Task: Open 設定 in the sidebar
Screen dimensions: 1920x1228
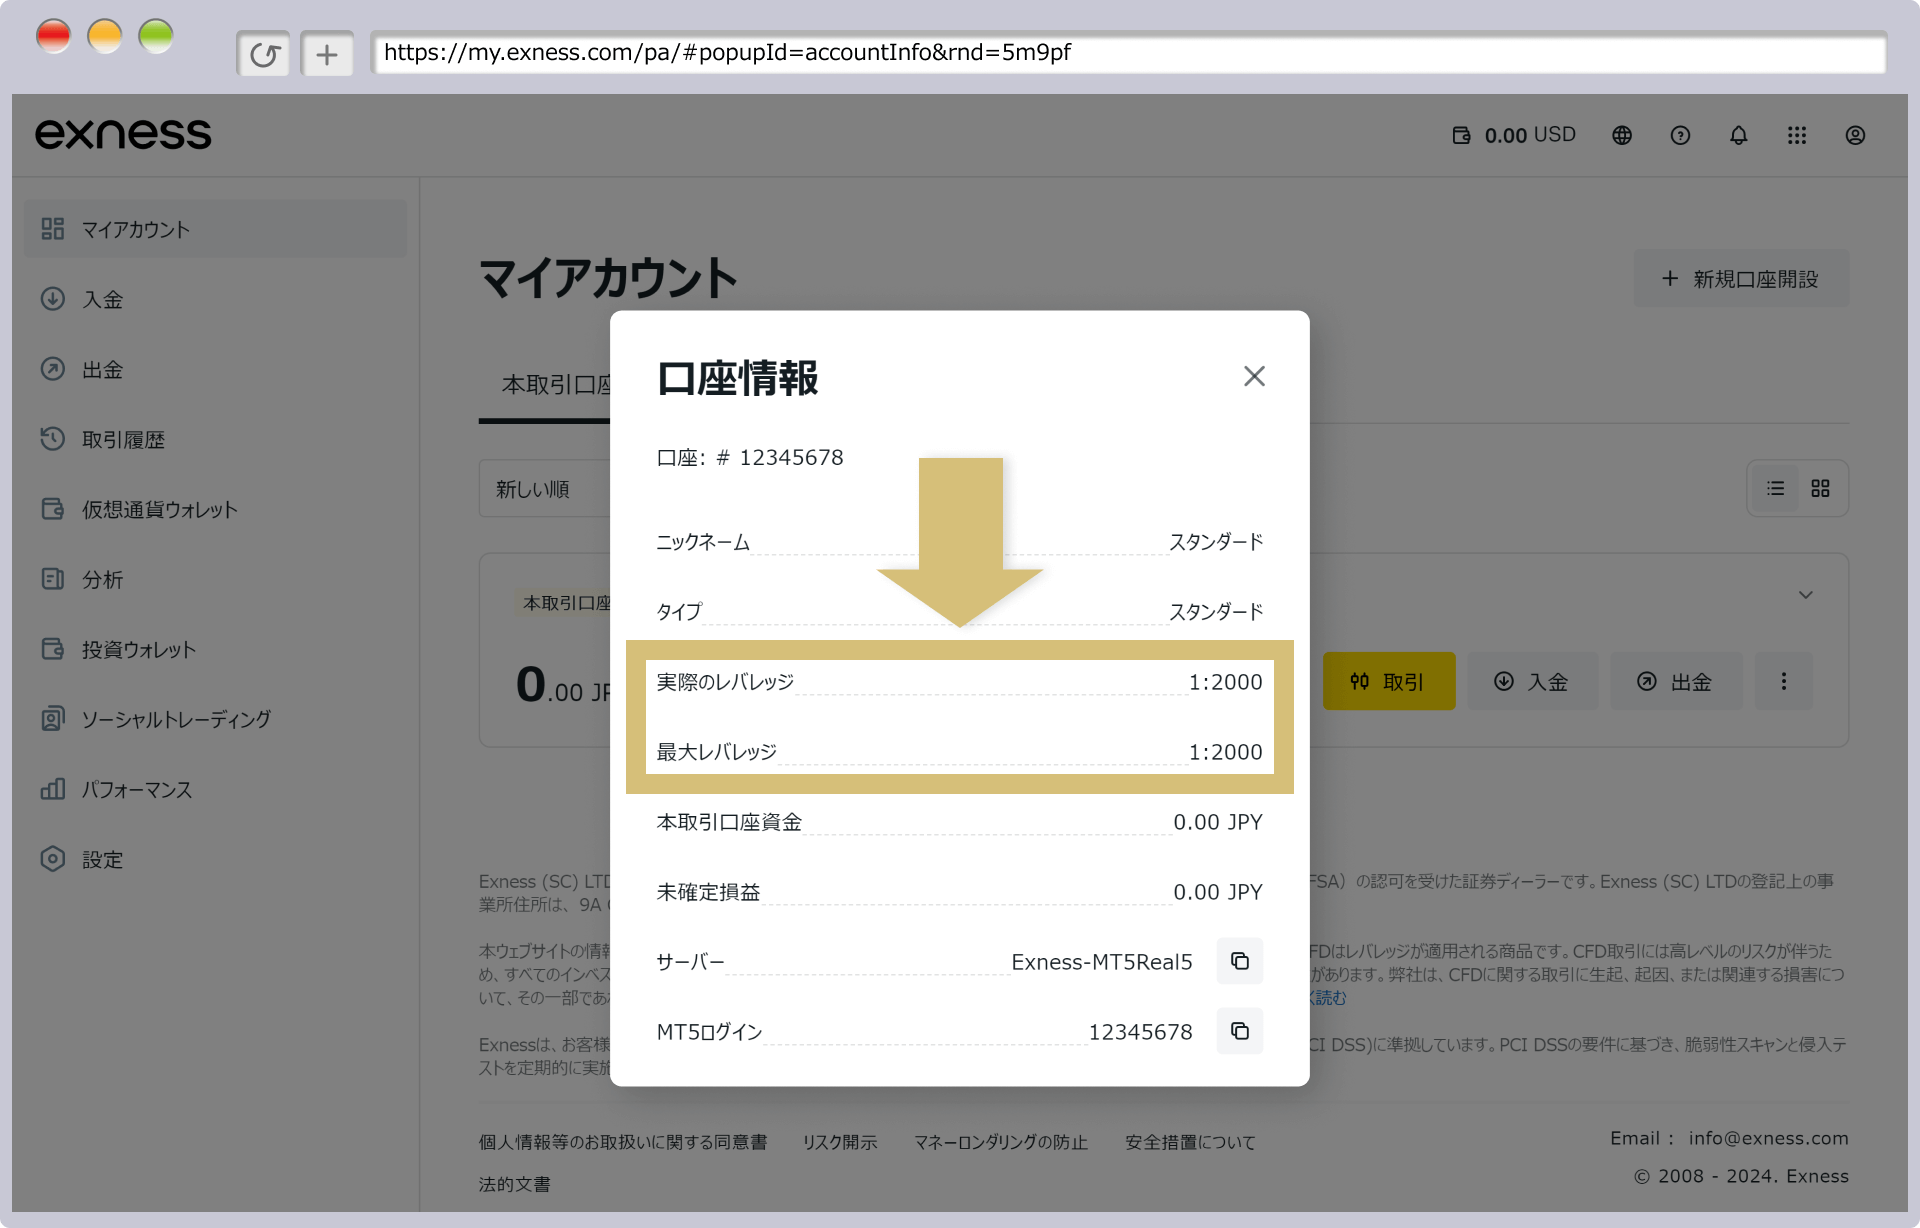Action: pyautogui.click(x=215, y=859)
